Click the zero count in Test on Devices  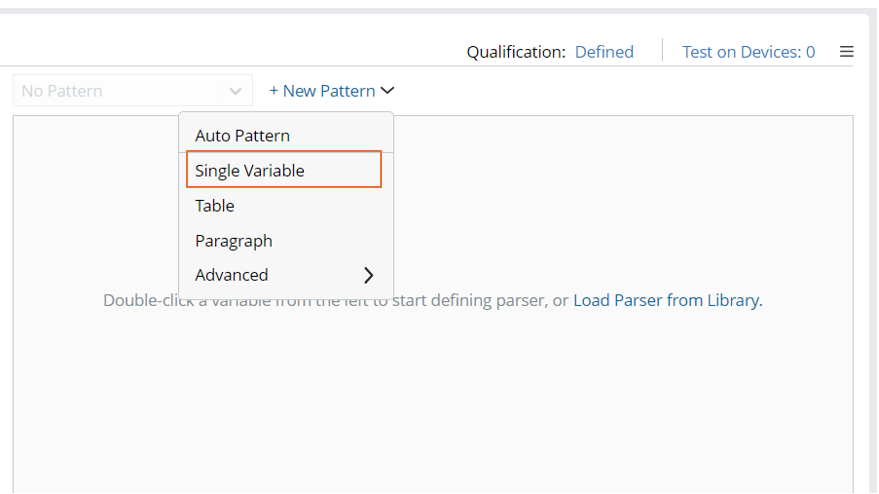pyautogui.click(x=810, y=52)
